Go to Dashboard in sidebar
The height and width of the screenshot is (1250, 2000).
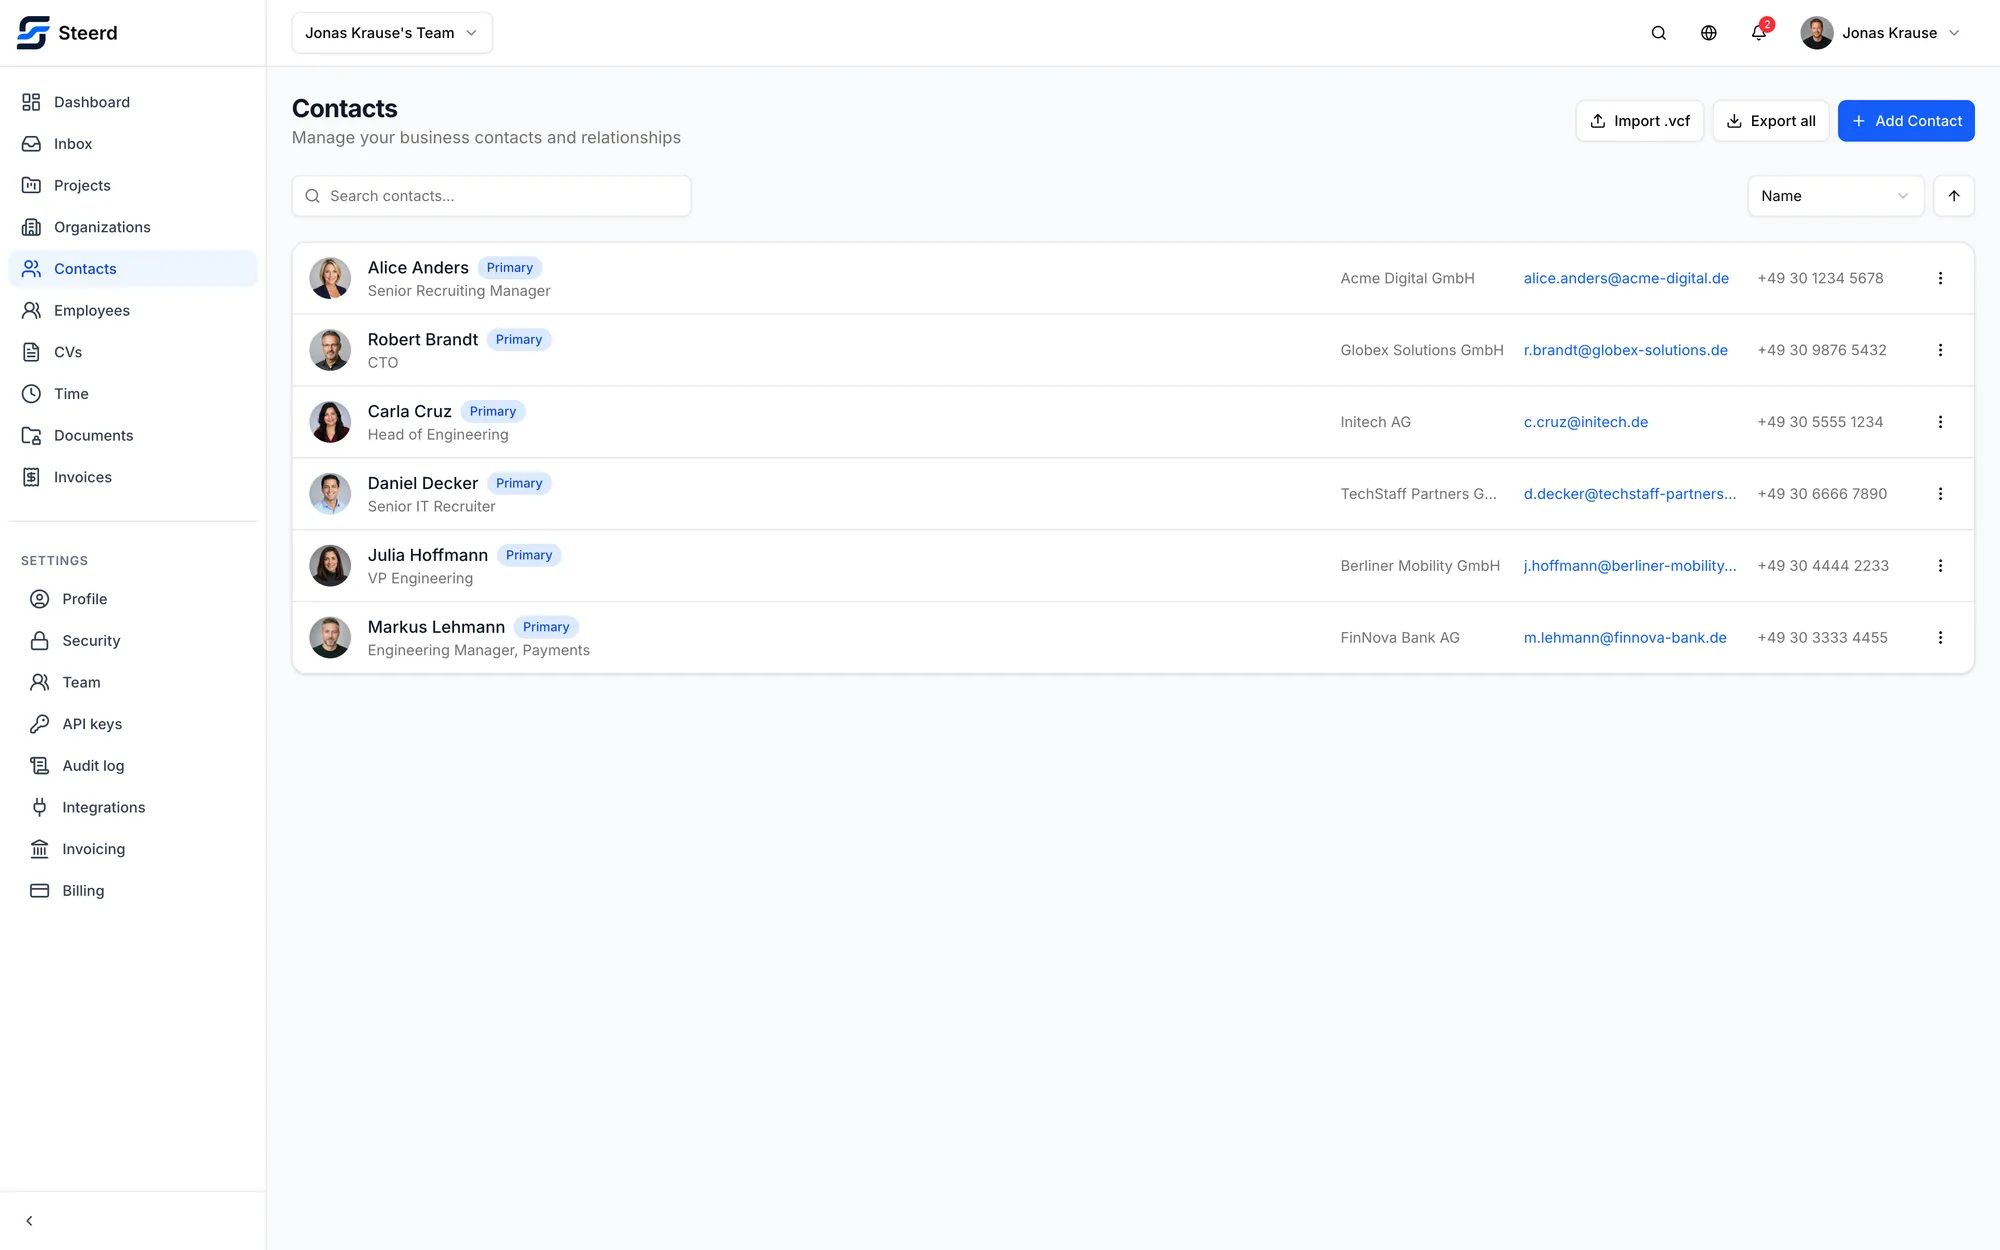tap(133, 102)
